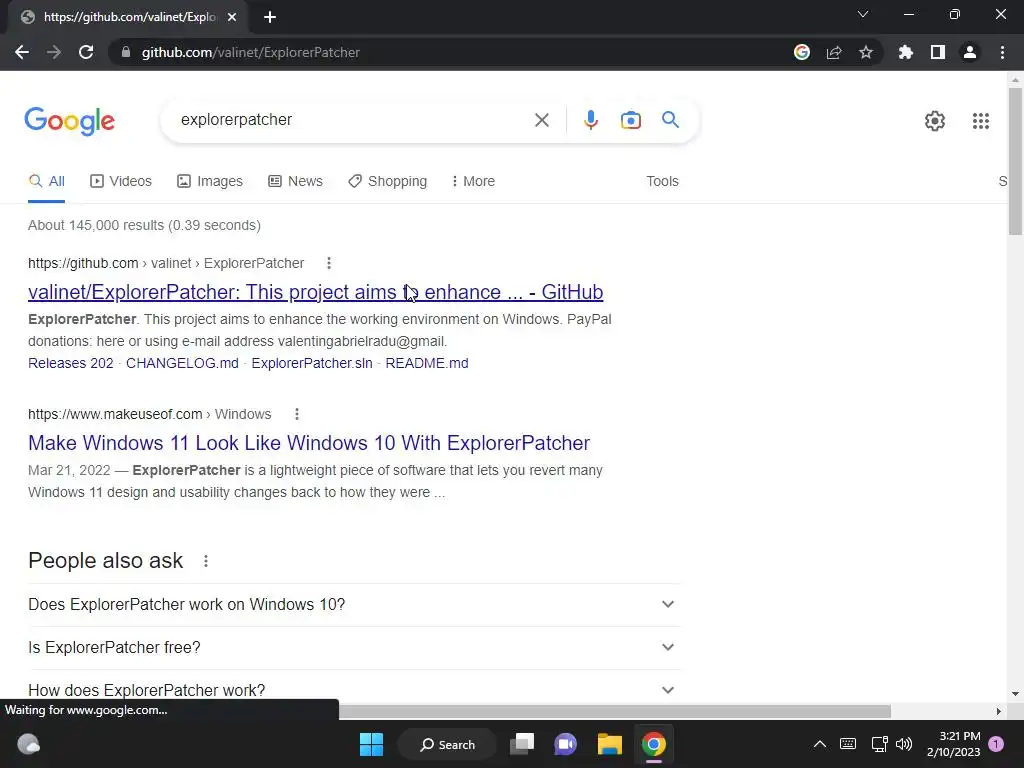The image size is (1024, 768).
Task: Close the github.com tab
Action: [x=232, y=17]
